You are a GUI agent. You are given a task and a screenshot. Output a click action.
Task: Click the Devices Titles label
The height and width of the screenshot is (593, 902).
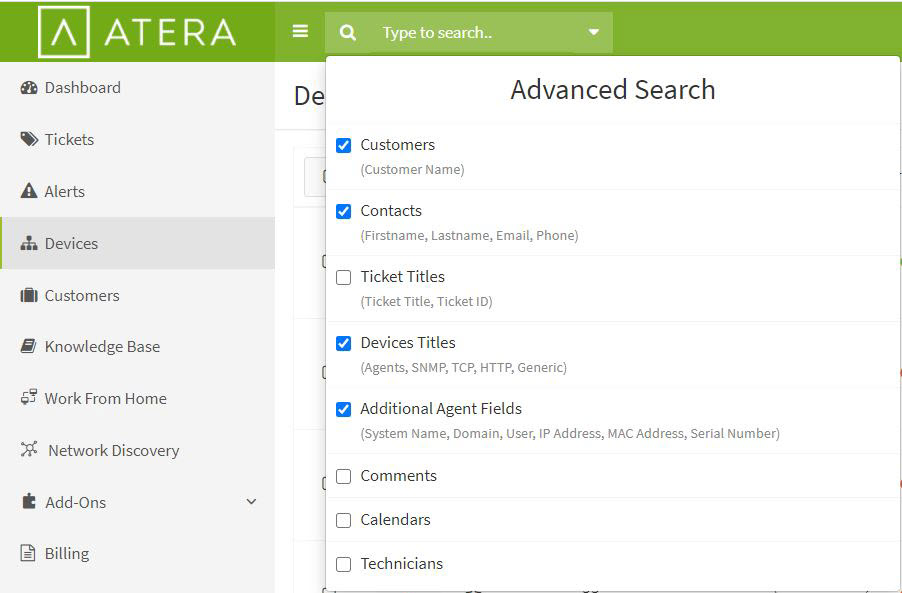tap(408, 343)
